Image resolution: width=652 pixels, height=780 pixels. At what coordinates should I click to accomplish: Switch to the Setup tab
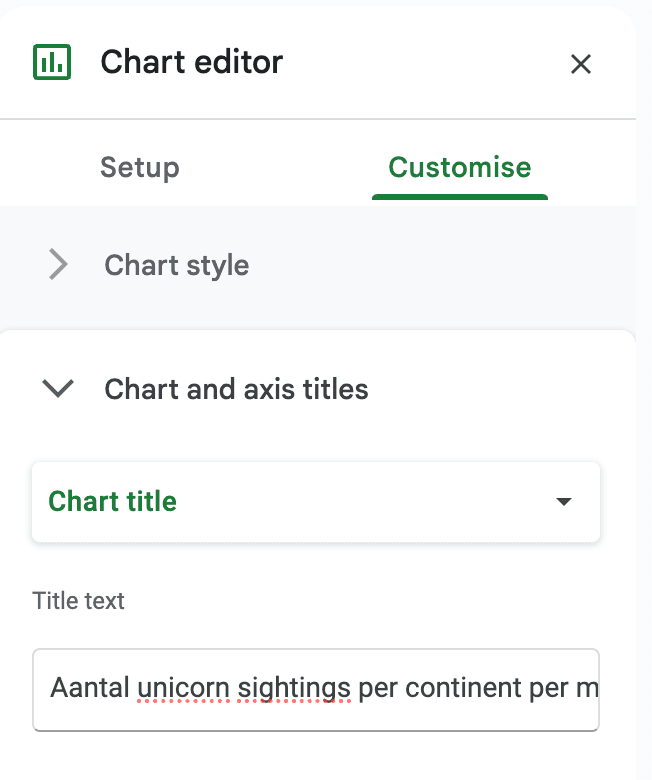(139, 167)
